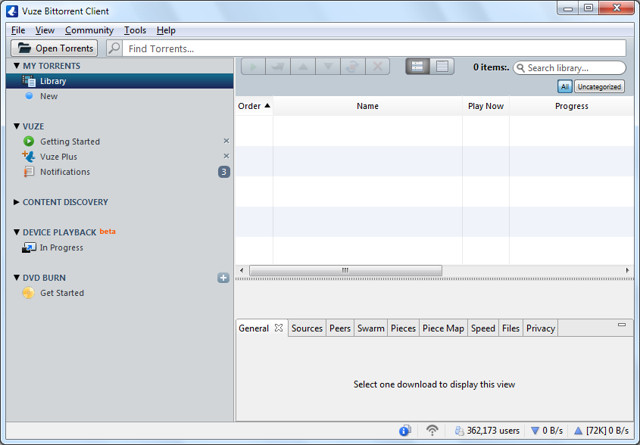
Task: Collapse the Device Playback section
Action: coord(17,233)
